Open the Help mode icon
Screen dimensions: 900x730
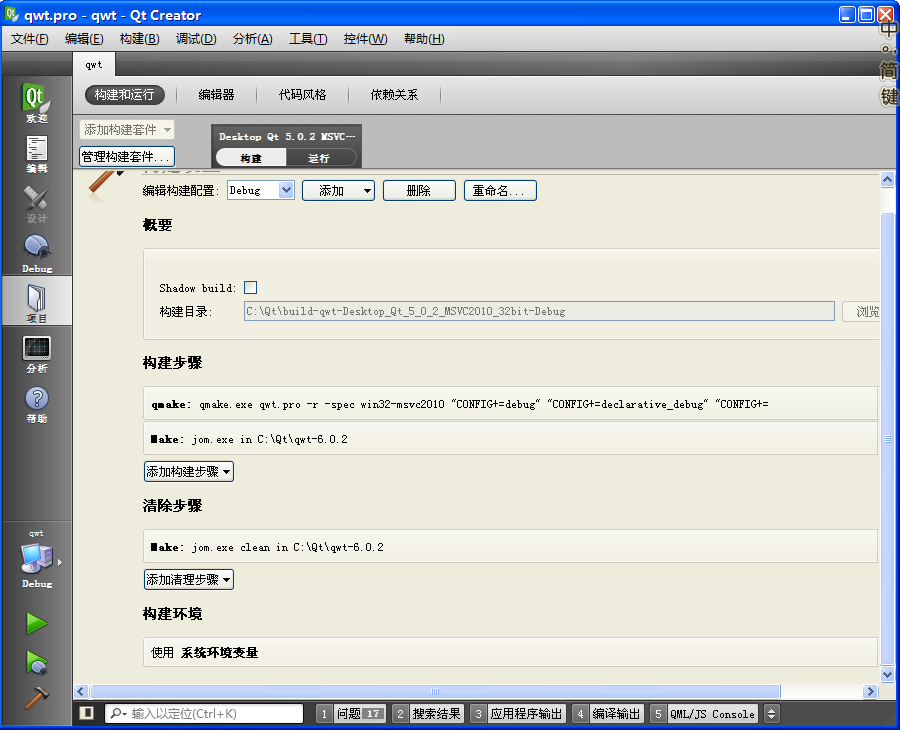tap(37, 405)
